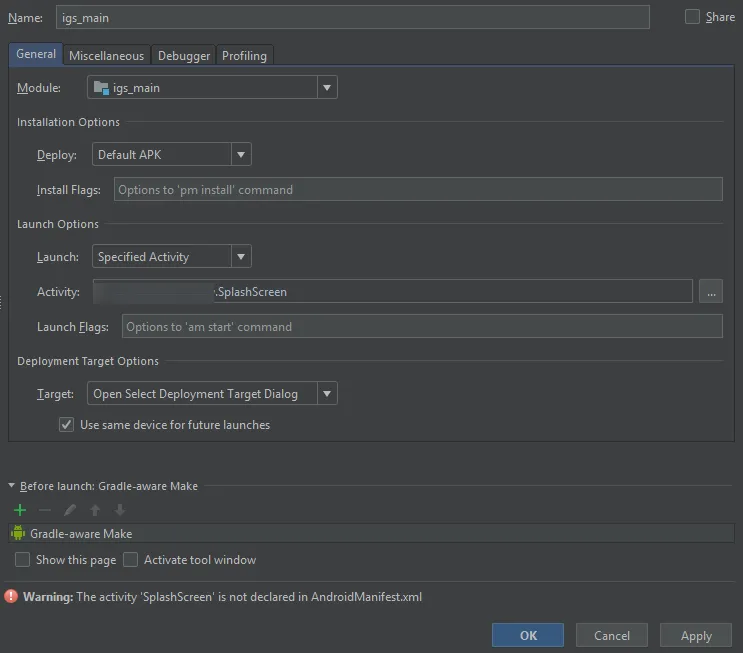Switch to the Miscellaneous tab
The width and height of the screenshot is (743, 653).
coord(106,56)
